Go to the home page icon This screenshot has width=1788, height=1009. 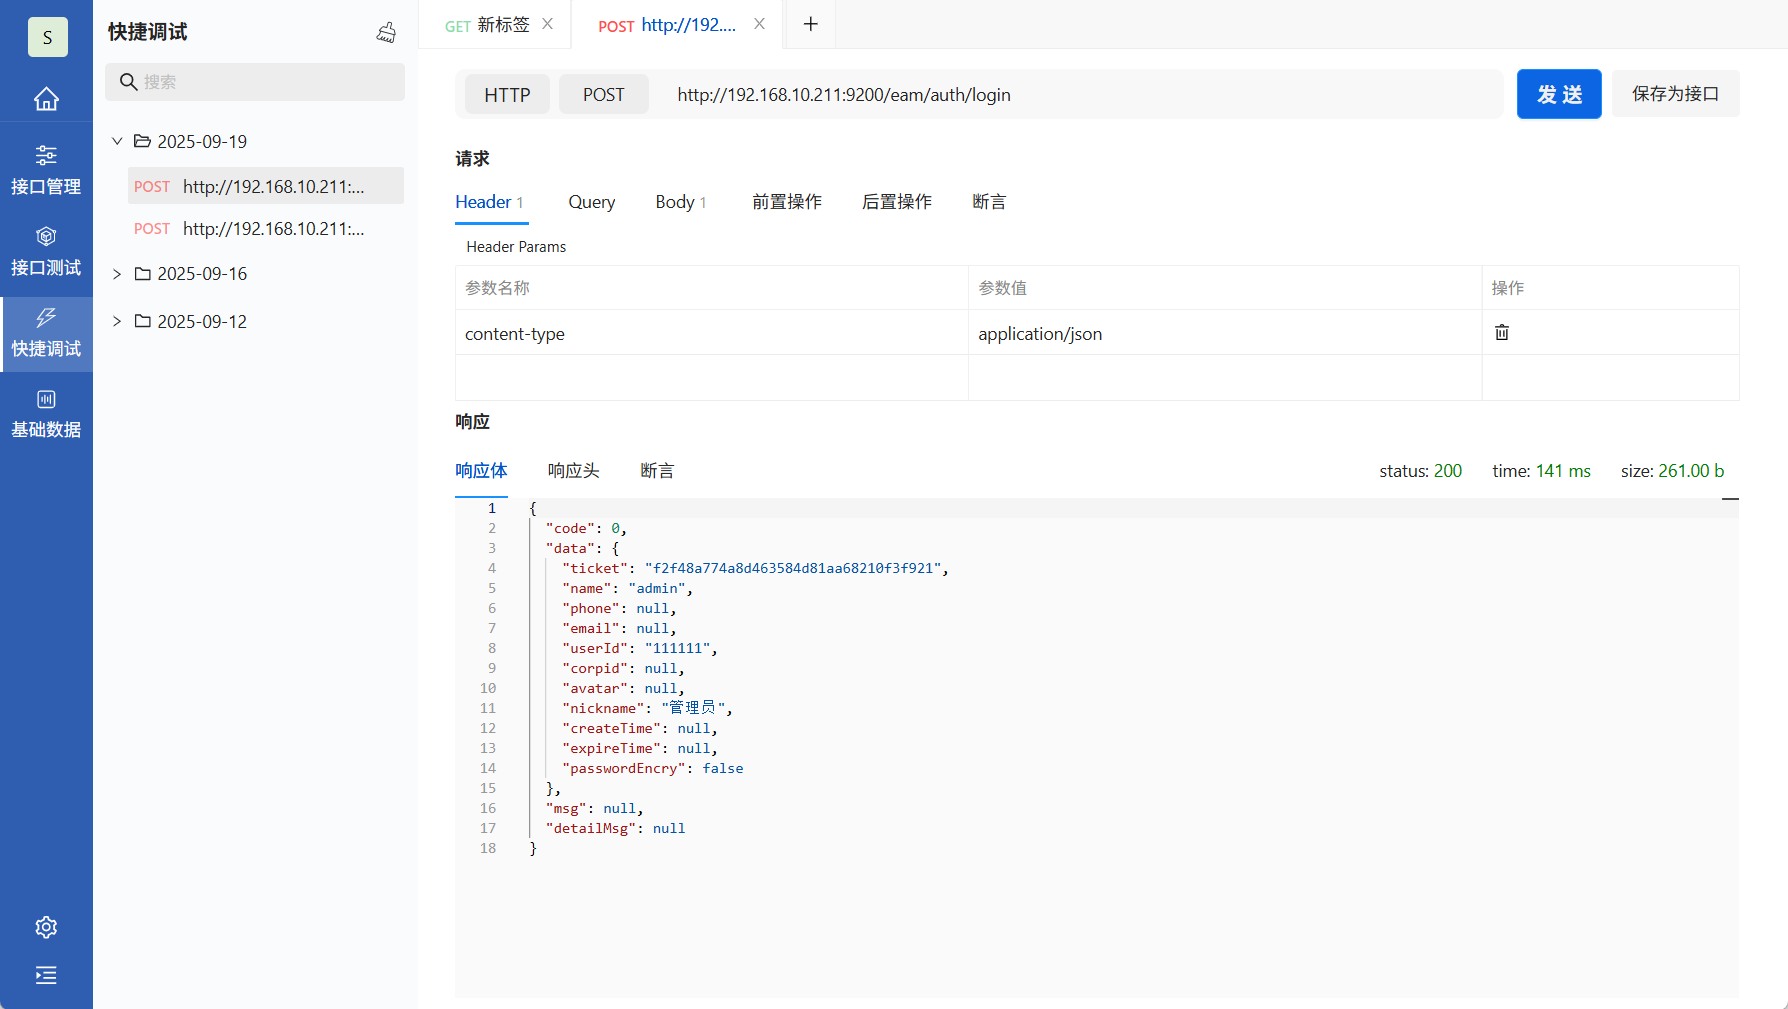point(46,99)
